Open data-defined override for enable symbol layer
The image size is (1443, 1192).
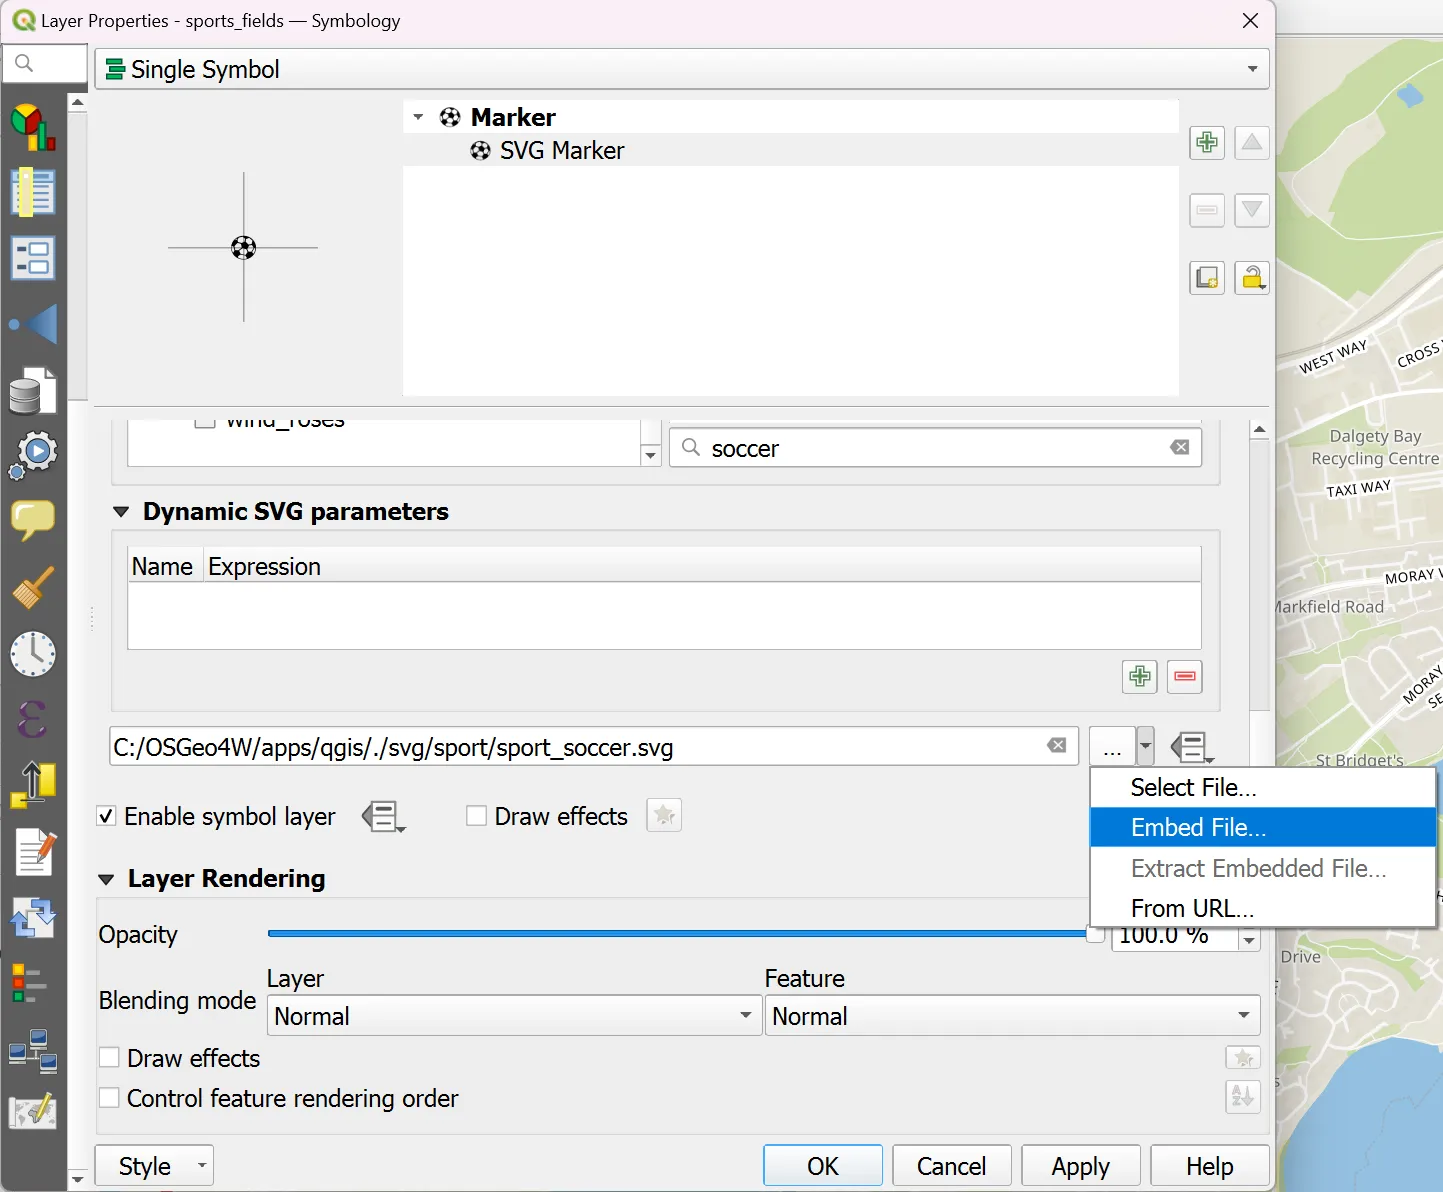click(x=384, y=817)
